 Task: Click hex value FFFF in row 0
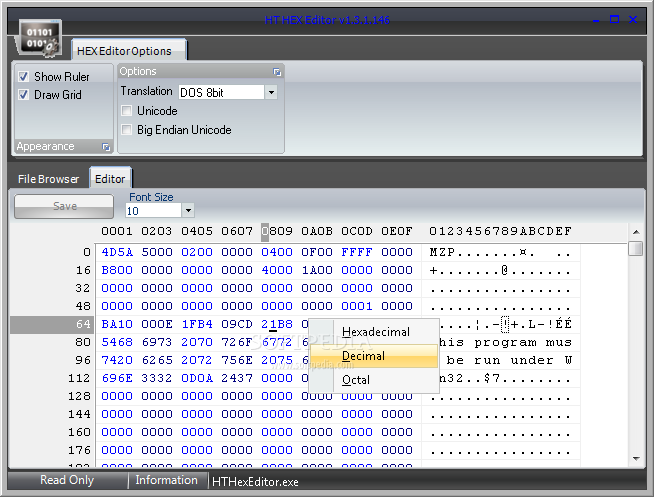(357, 252)
